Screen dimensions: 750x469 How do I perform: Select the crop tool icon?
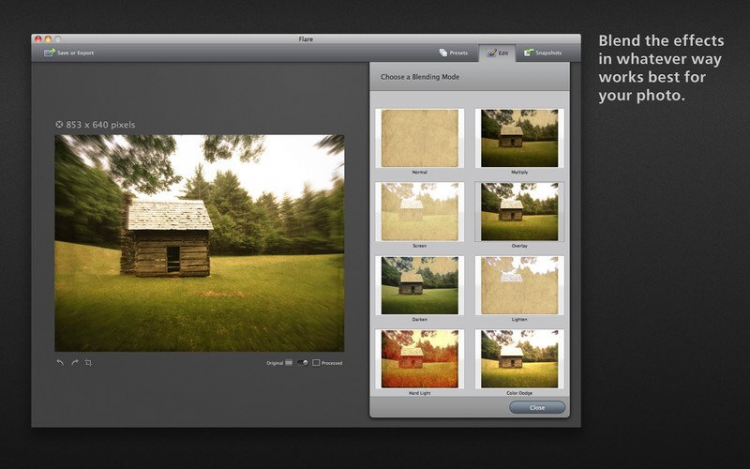(88, 363)
